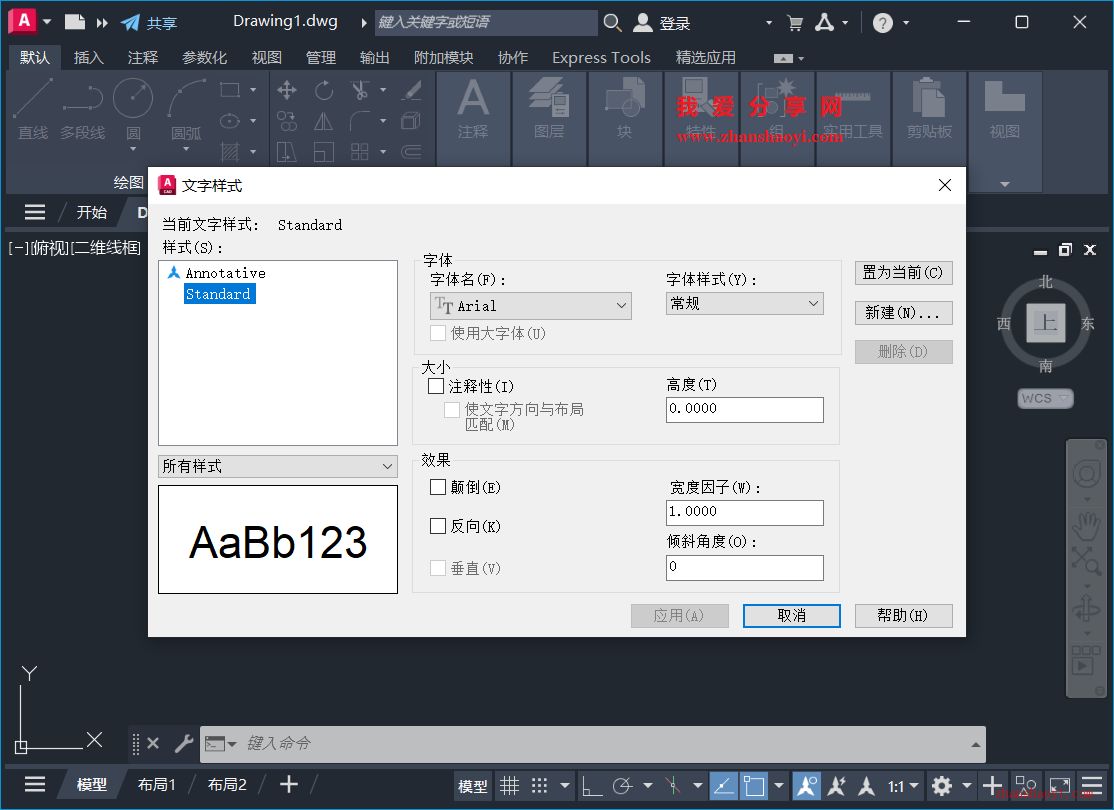1114x810 pixels.
Task: Expand the application menu arrow beside A logo
Action: point(47,22)
